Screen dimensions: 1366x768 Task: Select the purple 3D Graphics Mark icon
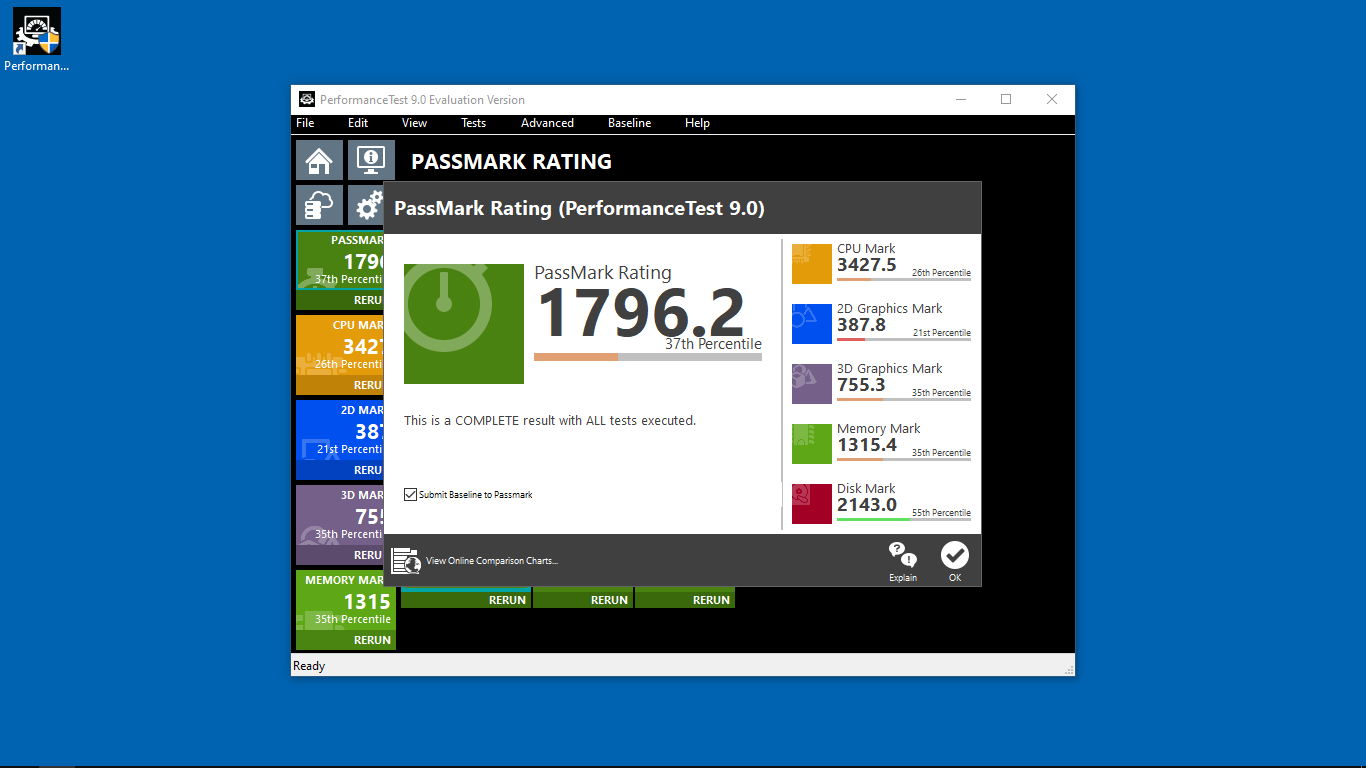pyautogui.click(x=812, y=384)
